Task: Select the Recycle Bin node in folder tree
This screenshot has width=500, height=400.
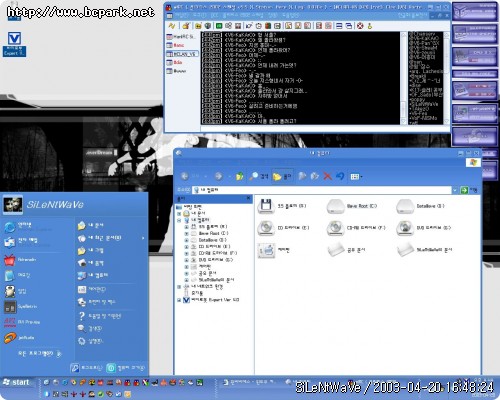Action: tap(193, 293)
